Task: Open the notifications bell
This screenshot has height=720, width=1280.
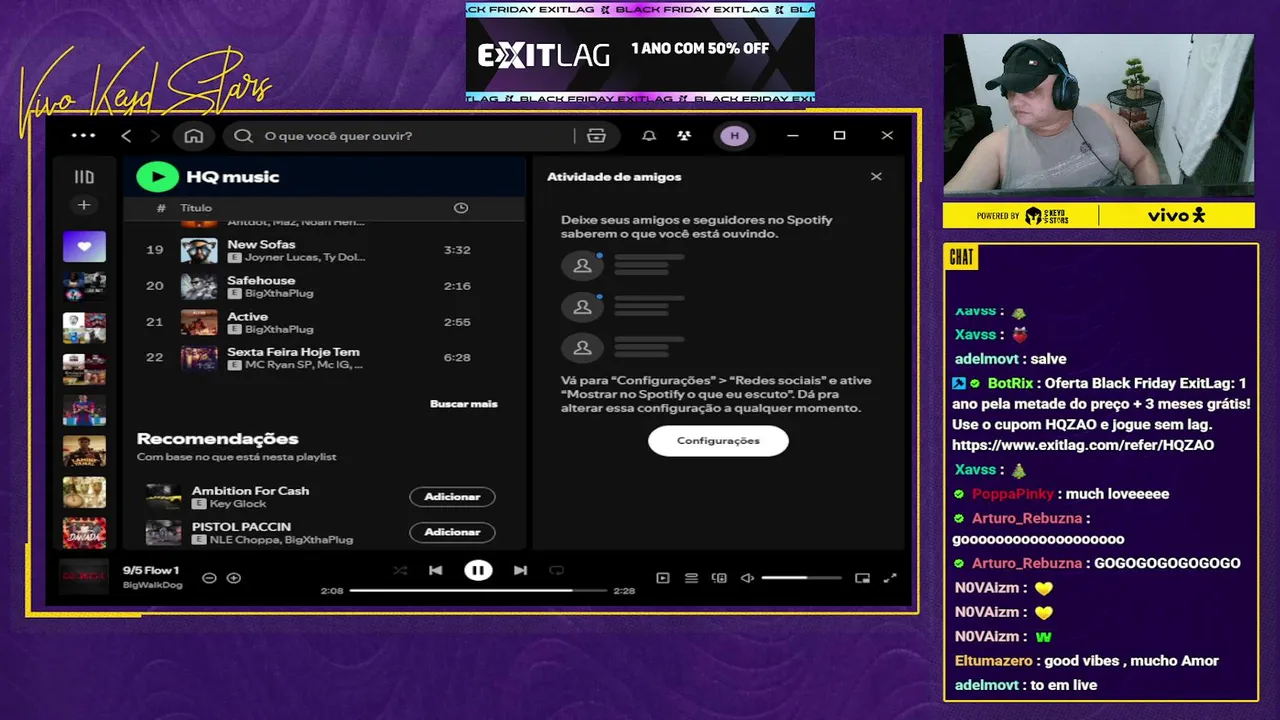Action: [649, 136]
